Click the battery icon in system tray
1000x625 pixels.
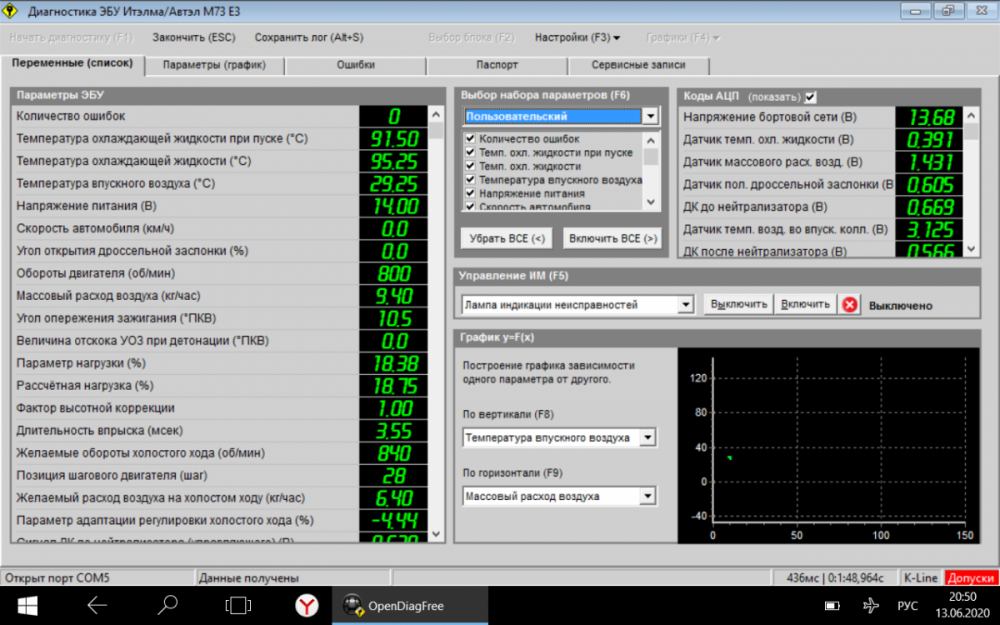point(832,605)
